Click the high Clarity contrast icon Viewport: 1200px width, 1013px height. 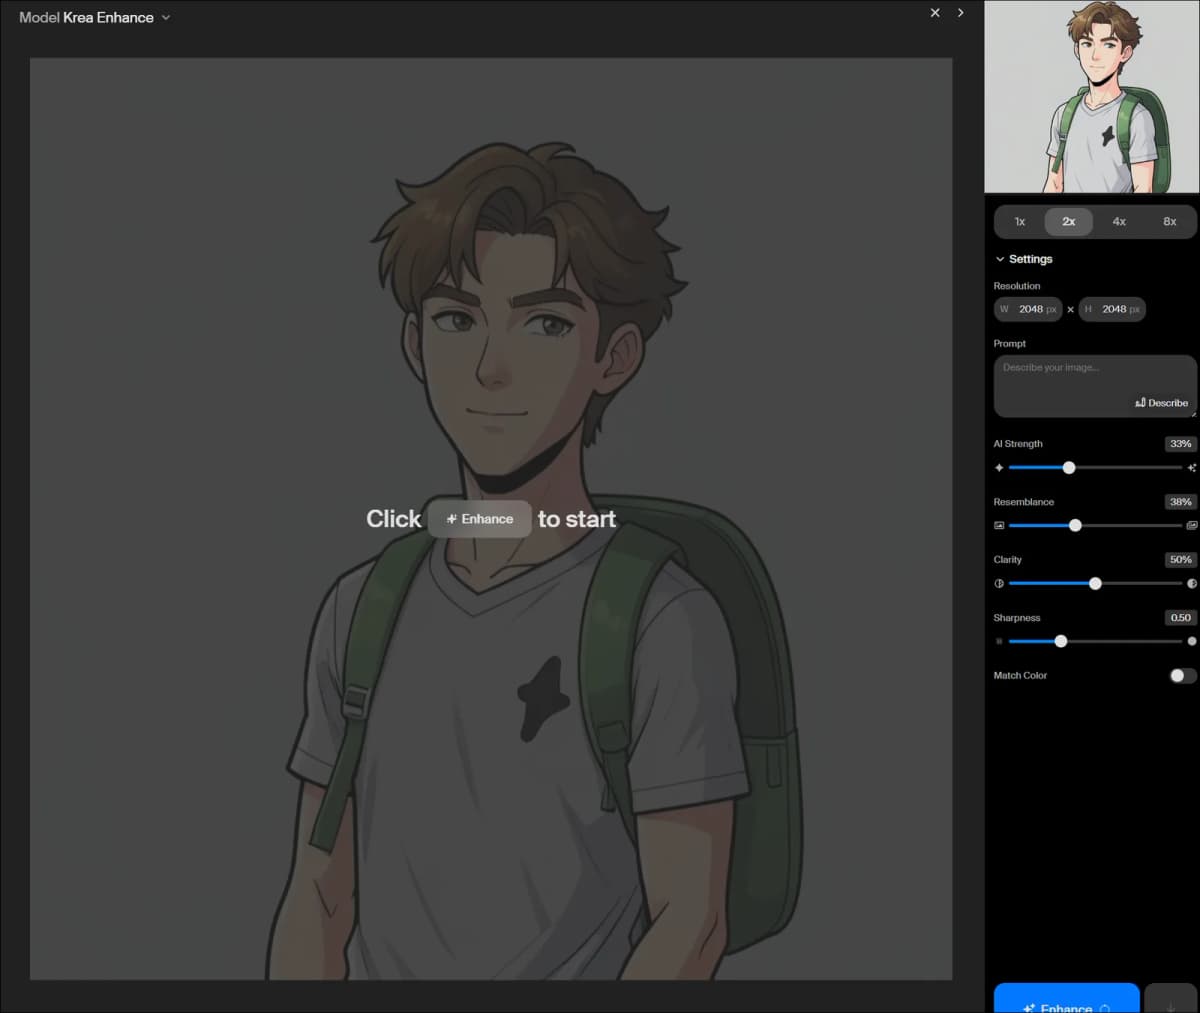[1192, 584]
